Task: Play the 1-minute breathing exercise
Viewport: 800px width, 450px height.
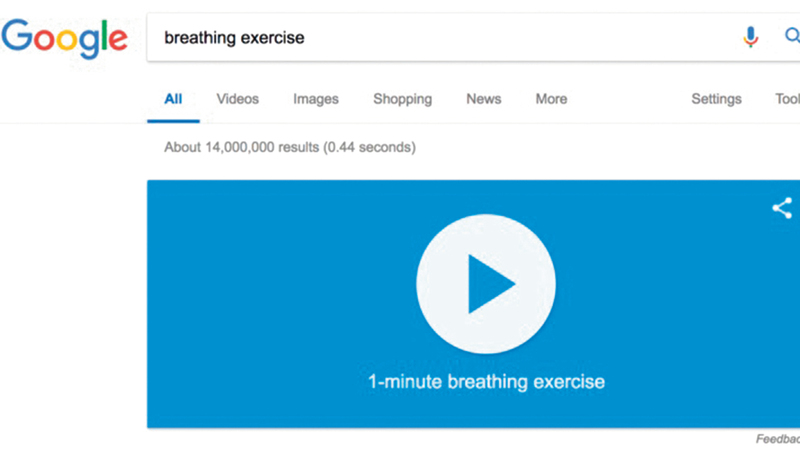Action: (x=485, y=283)
